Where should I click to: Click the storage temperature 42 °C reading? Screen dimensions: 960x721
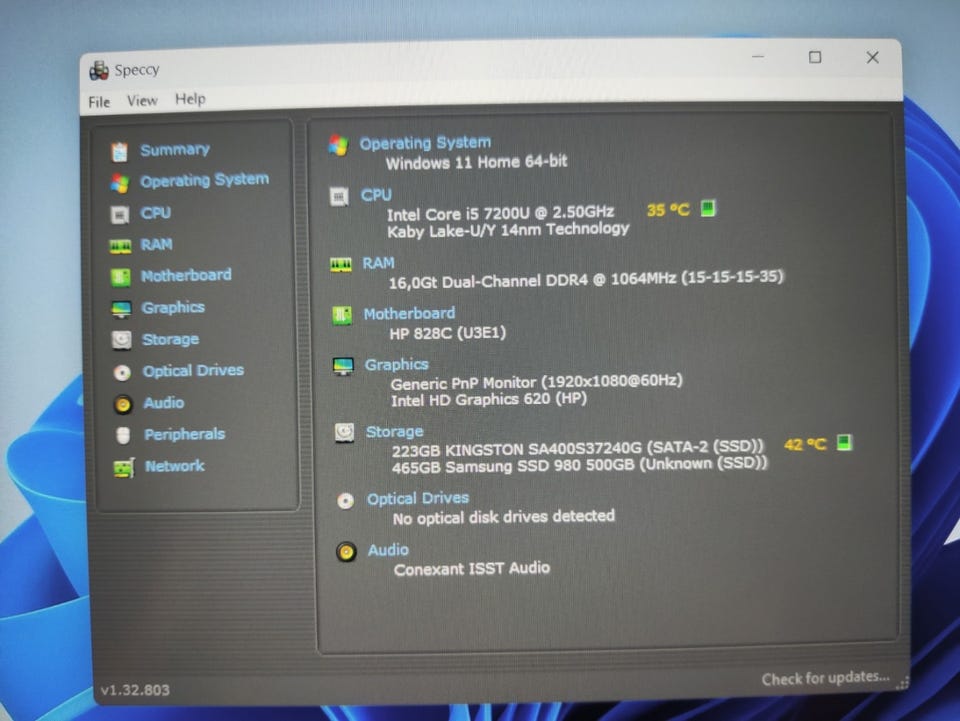point(805,444)
